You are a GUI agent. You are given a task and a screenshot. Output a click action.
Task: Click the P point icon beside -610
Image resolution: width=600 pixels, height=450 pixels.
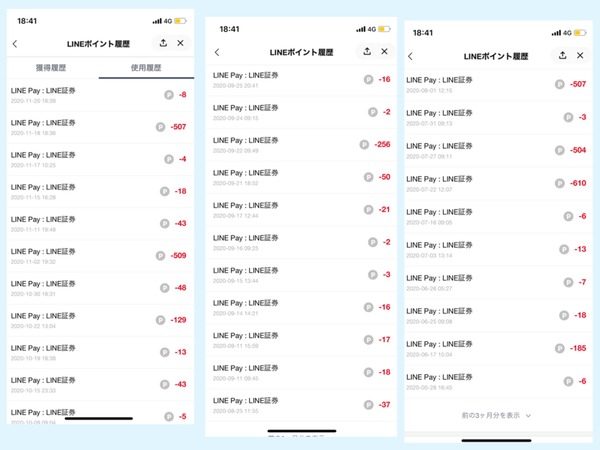point(560,183)
